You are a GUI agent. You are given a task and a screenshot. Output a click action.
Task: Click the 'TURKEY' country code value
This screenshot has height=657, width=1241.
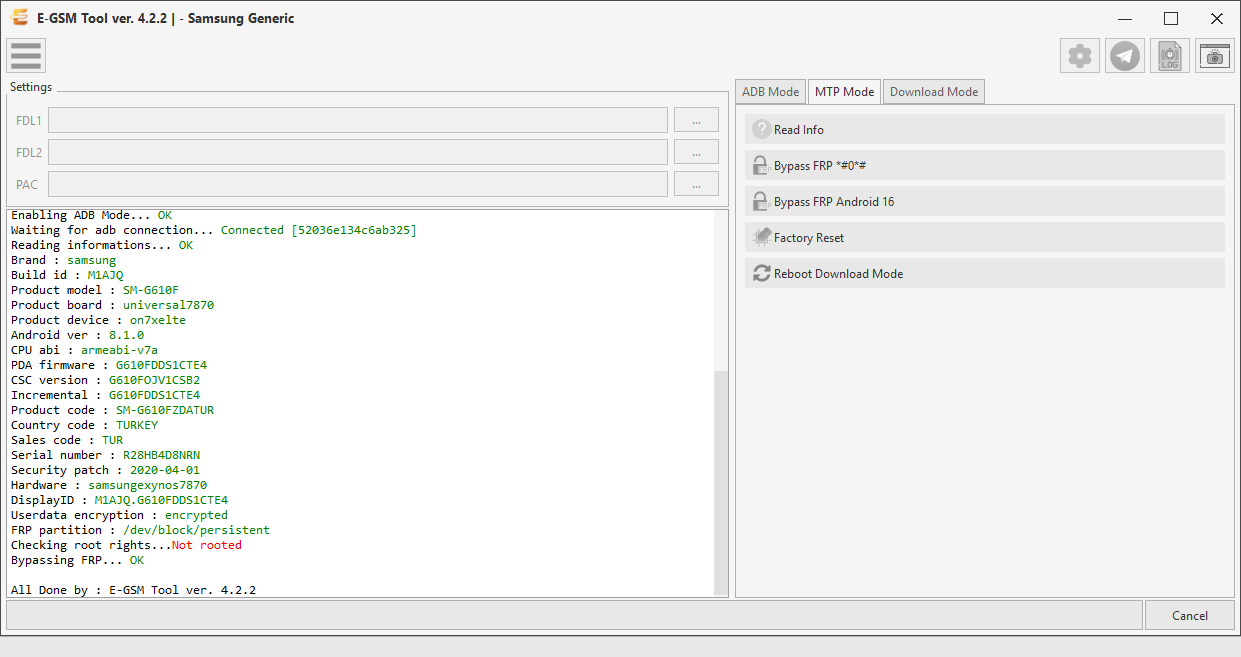click(x=137, y=425)
